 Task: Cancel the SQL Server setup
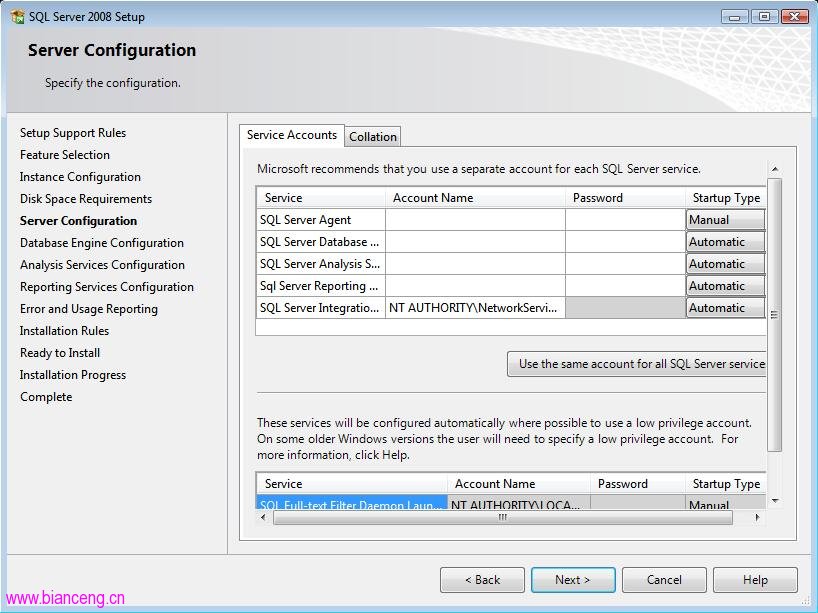[x=664, y=580]
